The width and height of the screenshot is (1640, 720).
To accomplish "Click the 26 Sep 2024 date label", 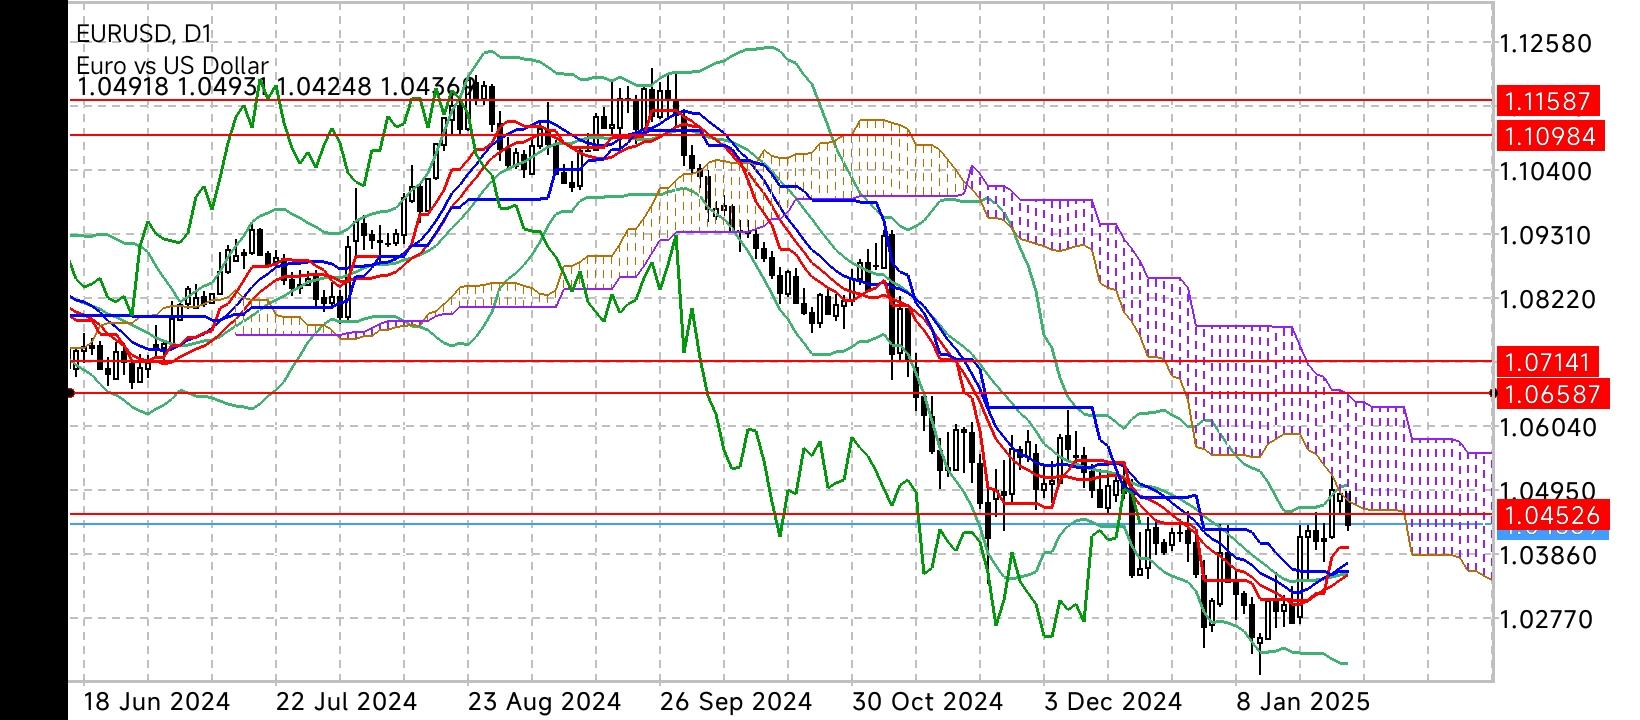I will [736, 701].
